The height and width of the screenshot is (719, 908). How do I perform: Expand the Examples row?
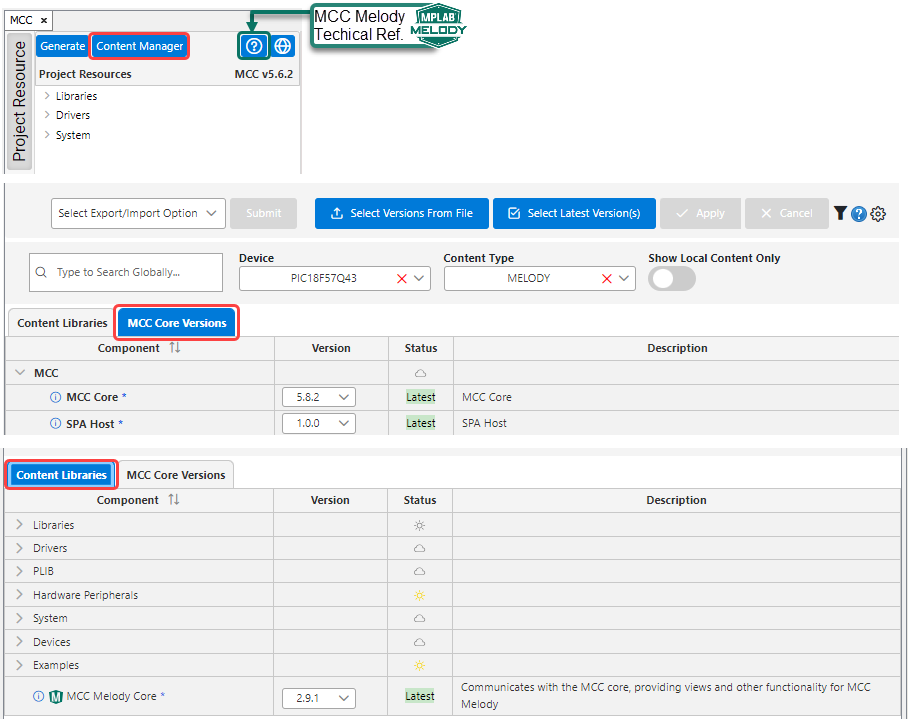[20, 665]
